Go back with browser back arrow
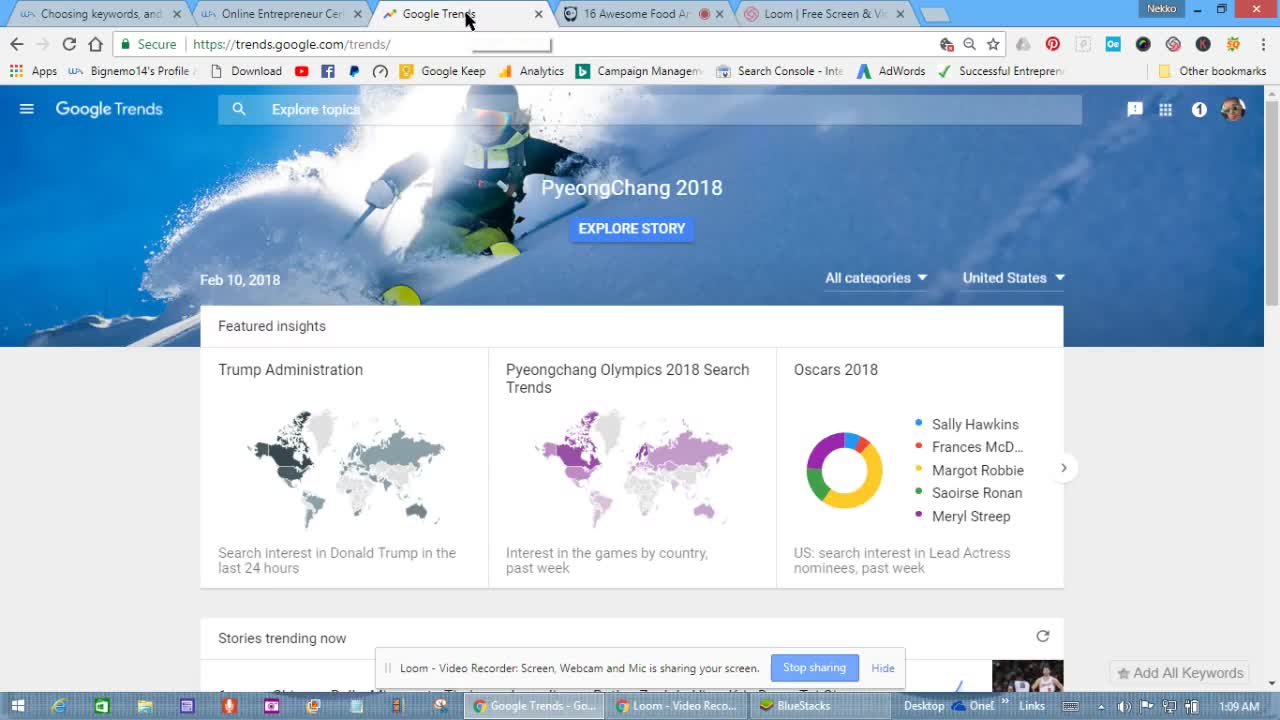Viewport: 1280px width, 720px height. (x=17, y=44)
